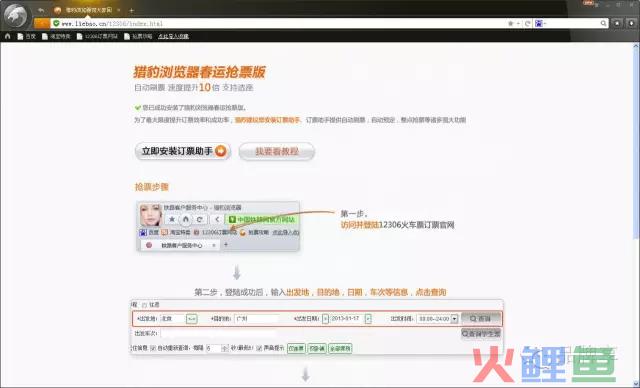Click the orange arrow icon on install button
This screenshot has height=388, width=640.
[x=220, y=151]
